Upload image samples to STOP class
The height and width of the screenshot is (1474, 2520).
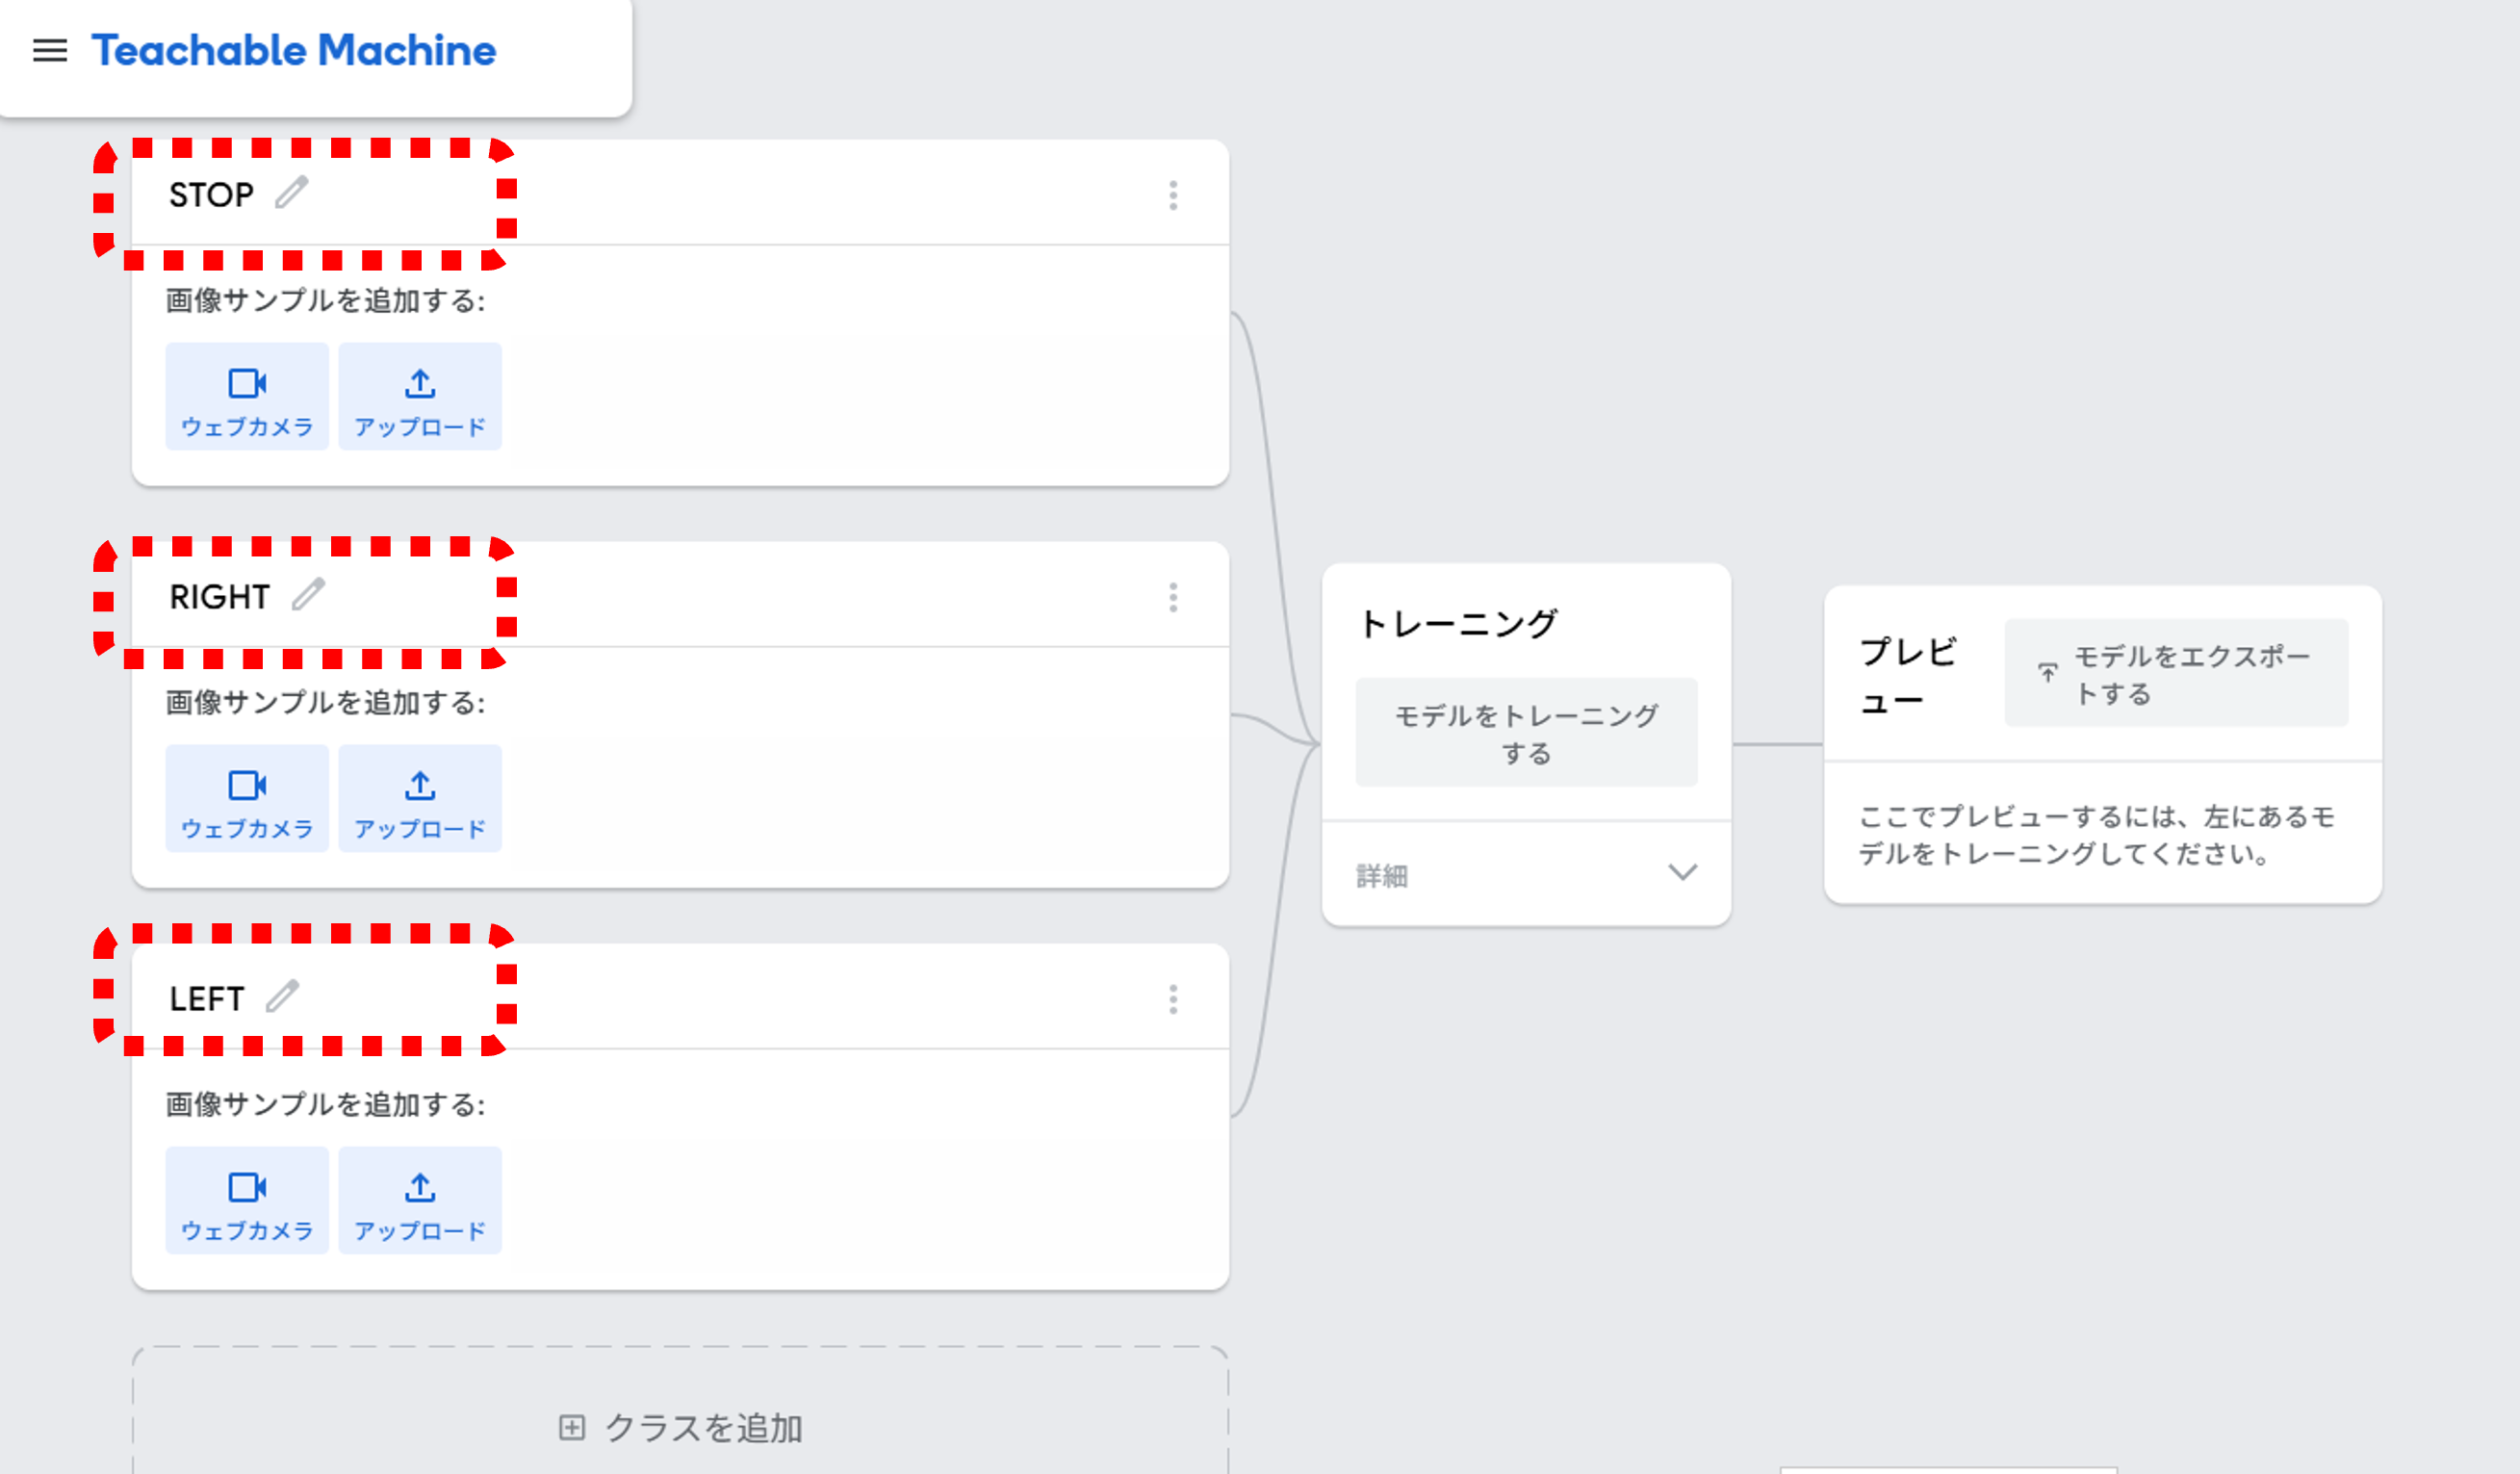[420, 397]
